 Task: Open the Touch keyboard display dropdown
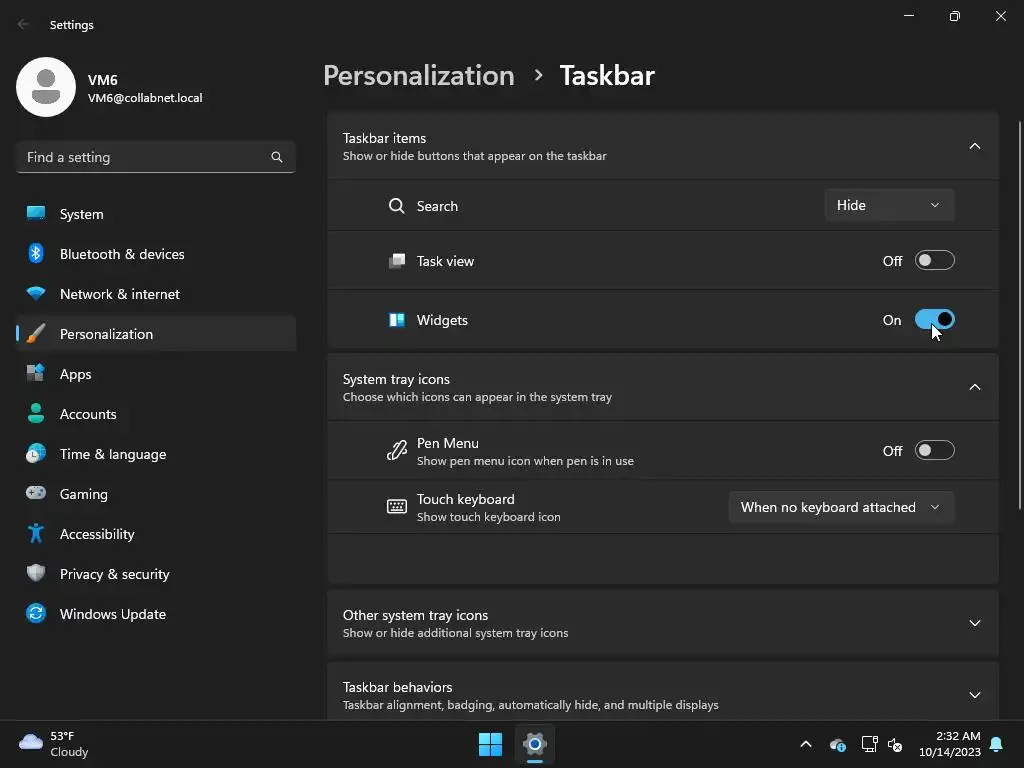click(x=841, y=507)
